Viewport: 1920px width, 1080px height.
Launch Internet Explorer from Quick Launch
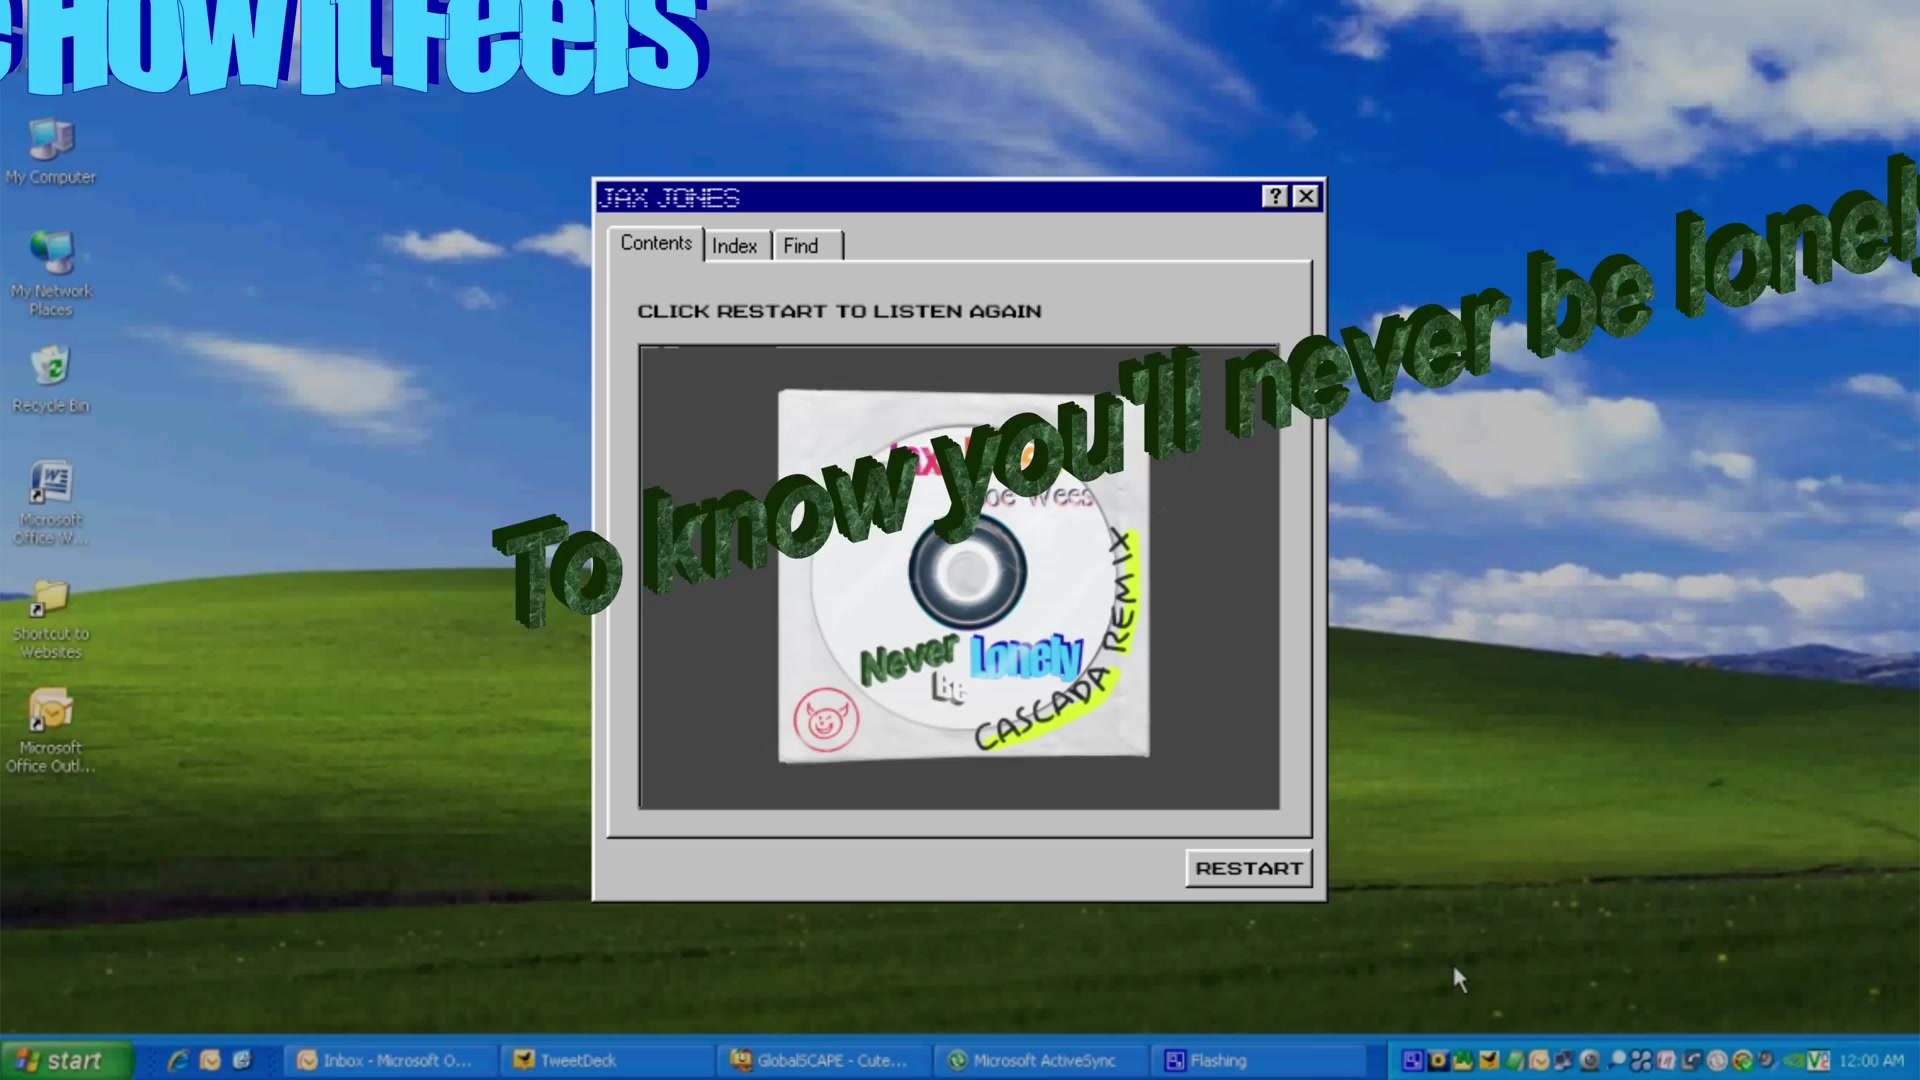tap(178, 1060)
